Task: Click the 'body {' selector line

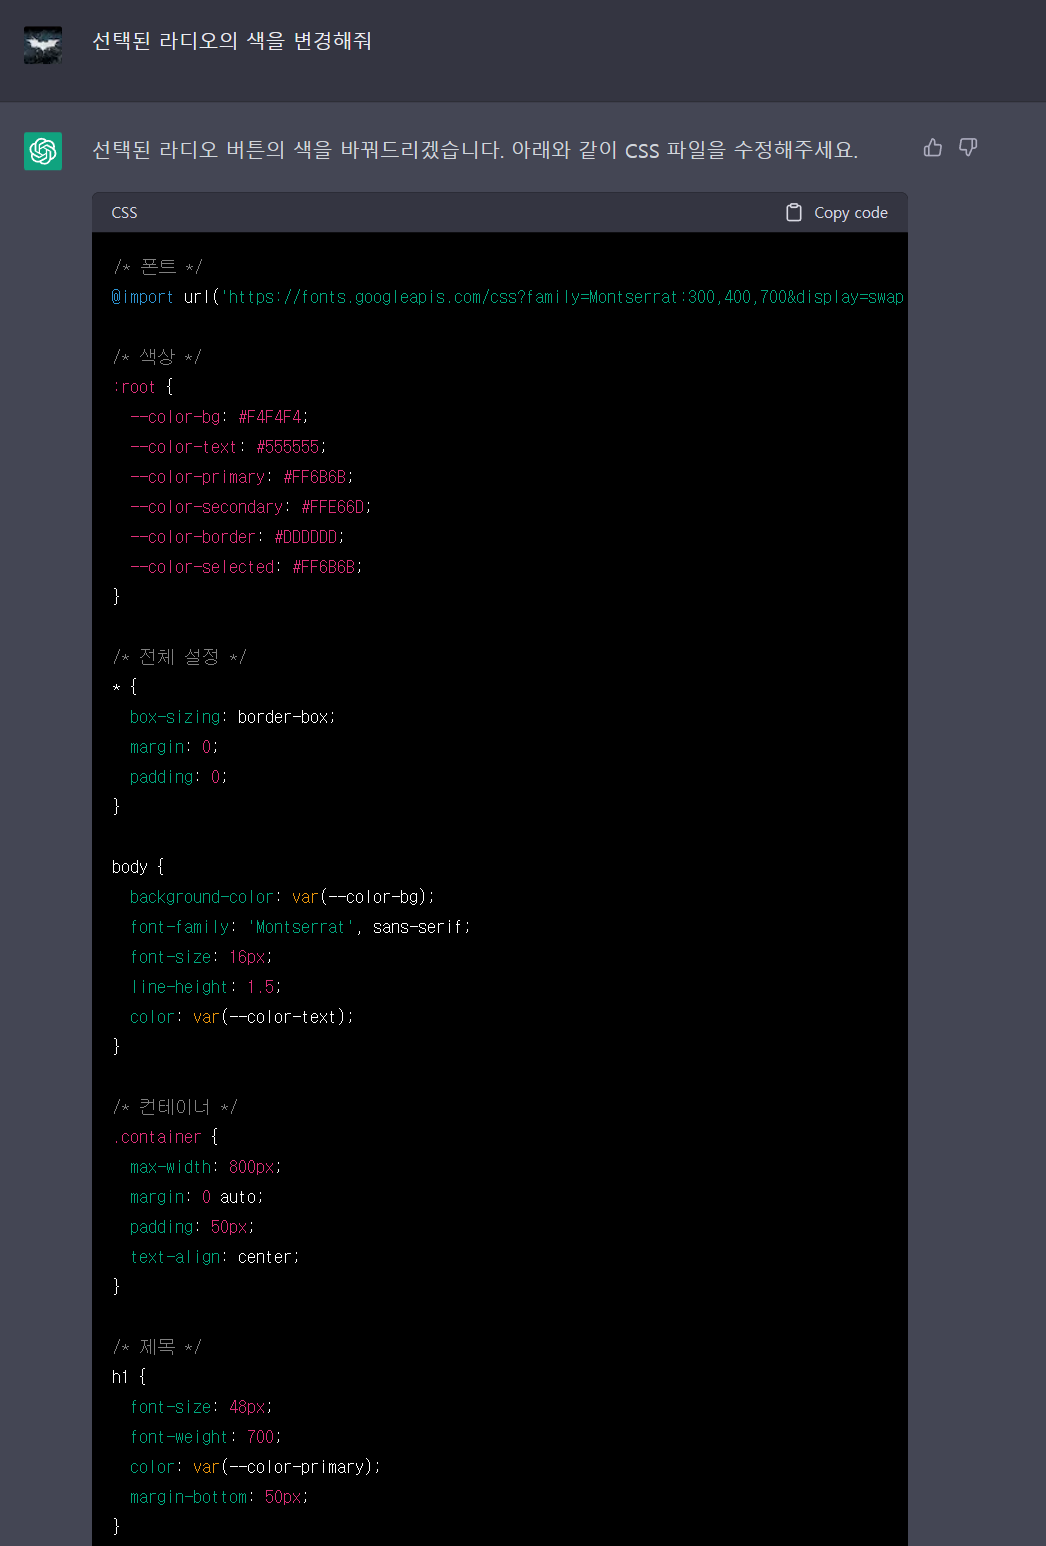Action: (138, 867)
